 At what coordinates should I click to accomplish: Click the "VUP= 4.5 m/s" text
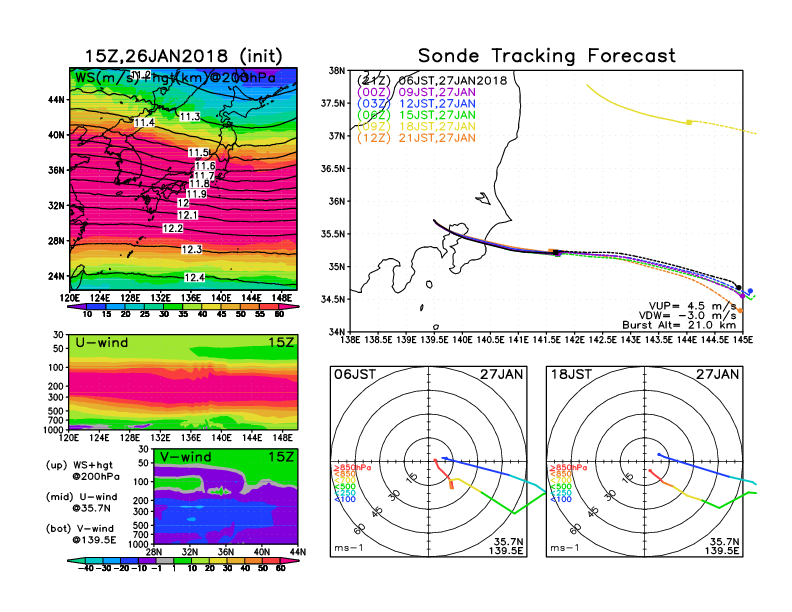click(692, 306)
